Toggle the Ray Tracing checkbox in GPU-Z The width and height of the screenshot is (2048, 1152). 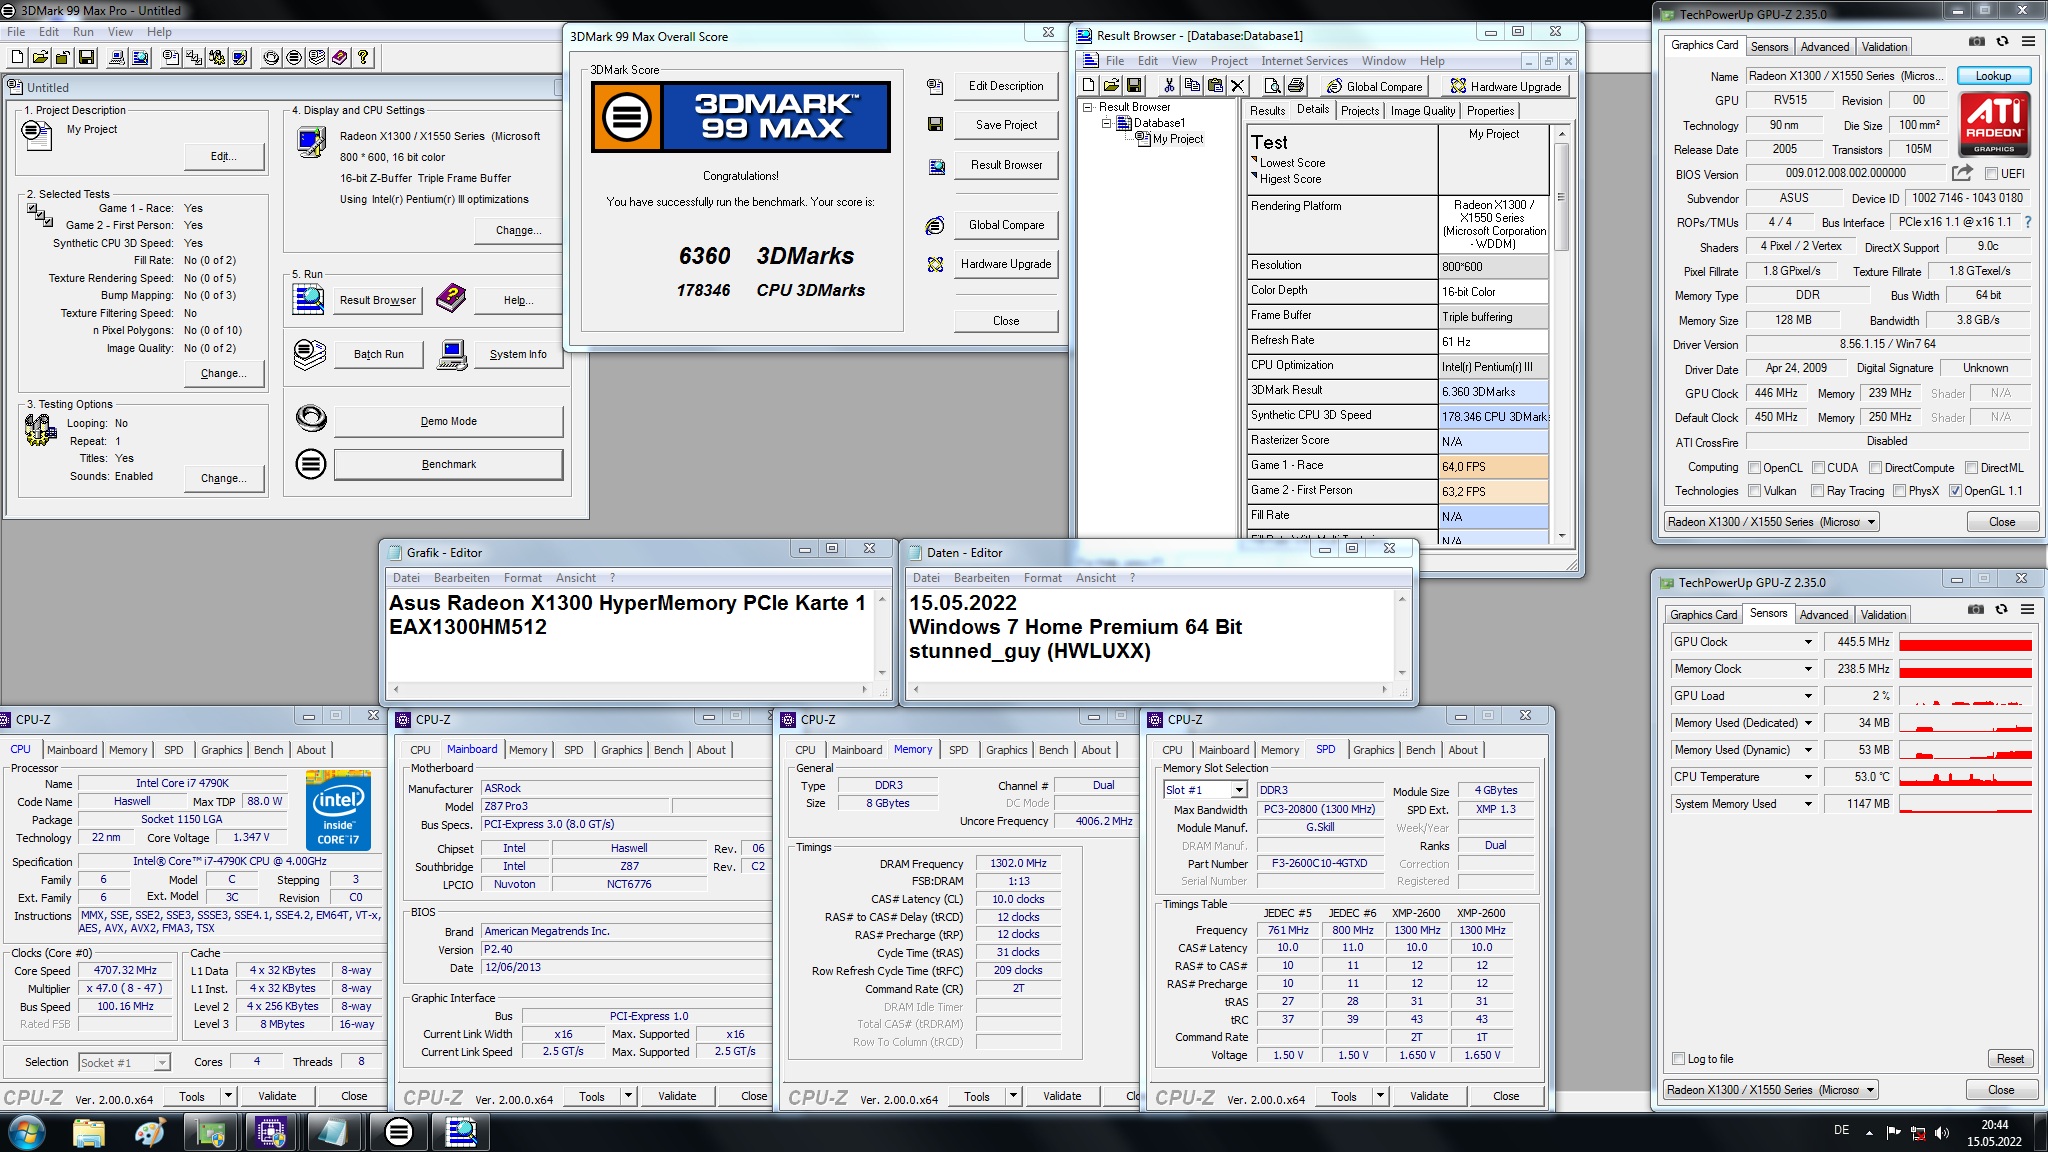pos(1818,491)
